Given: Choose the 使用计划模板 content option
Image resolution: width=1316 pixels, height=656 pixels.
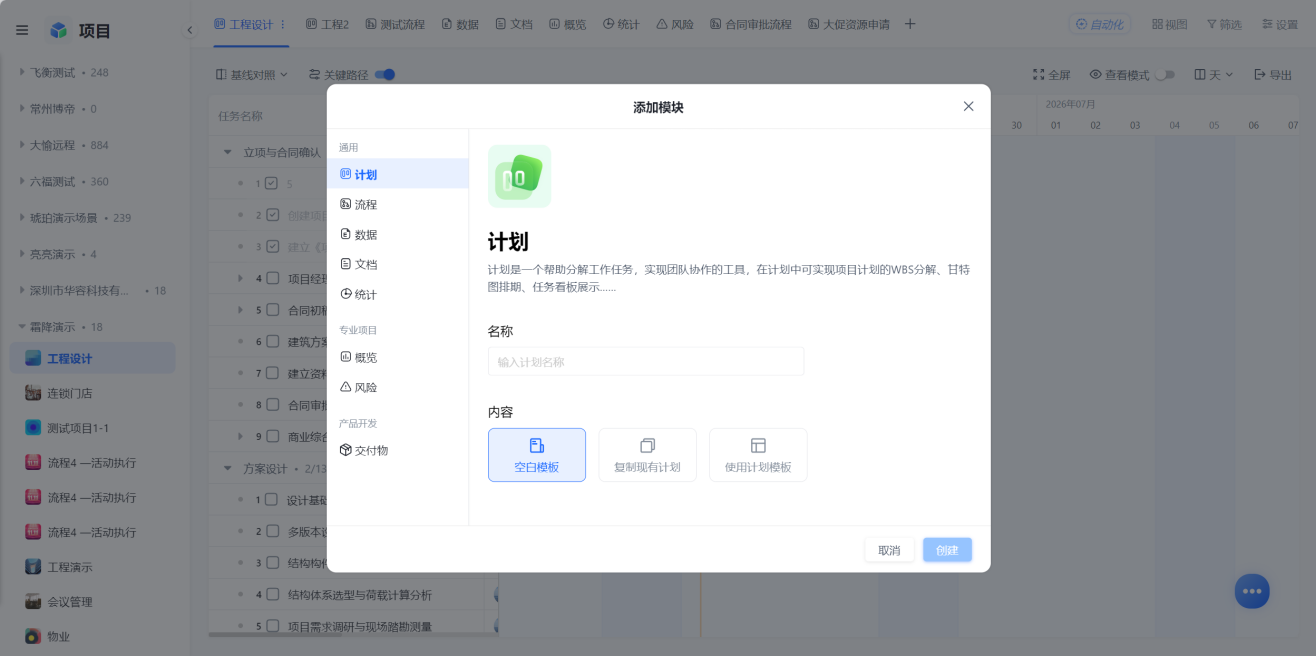Looking at the screenshot, I should 758,455.
